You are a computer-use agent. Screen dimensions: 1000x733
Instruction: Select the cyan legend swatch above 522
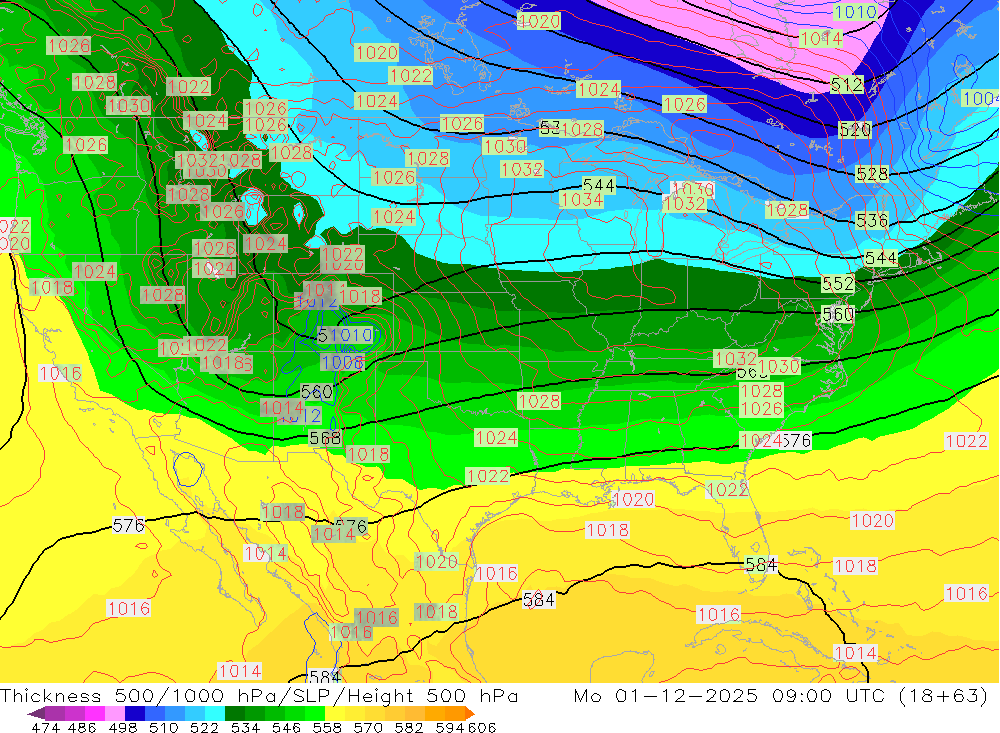point(215,713)
